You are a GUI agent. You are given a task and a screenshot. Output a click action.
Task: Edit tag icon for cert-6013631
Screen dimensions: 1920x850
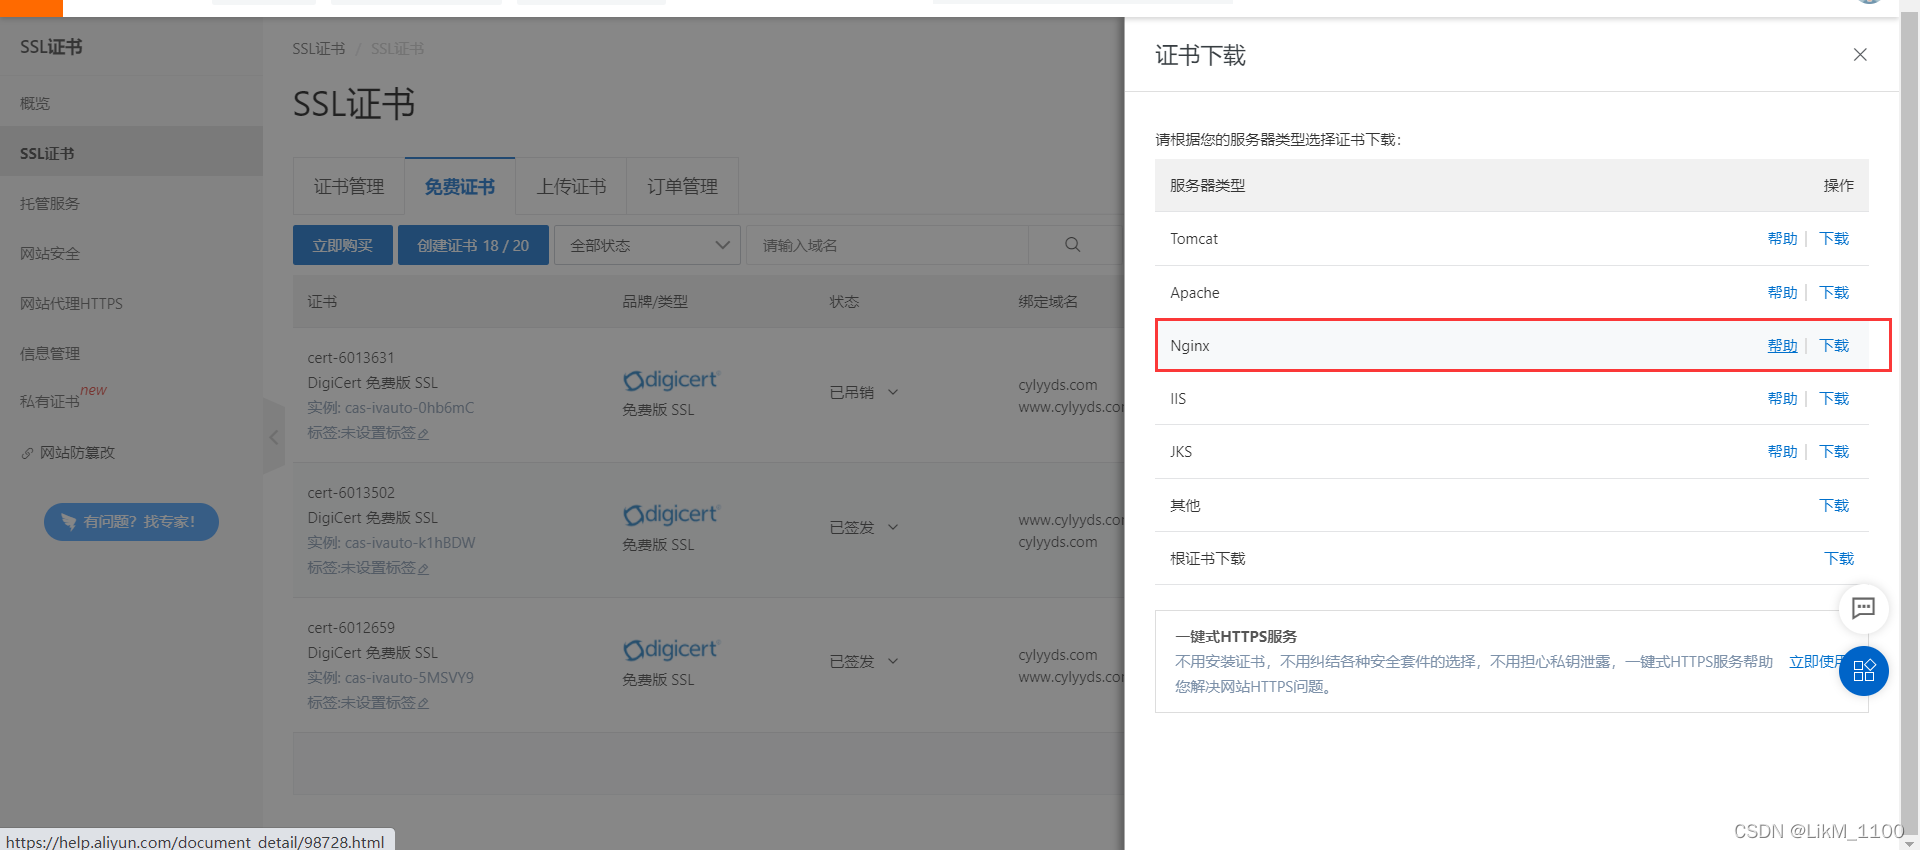point(423,434)
